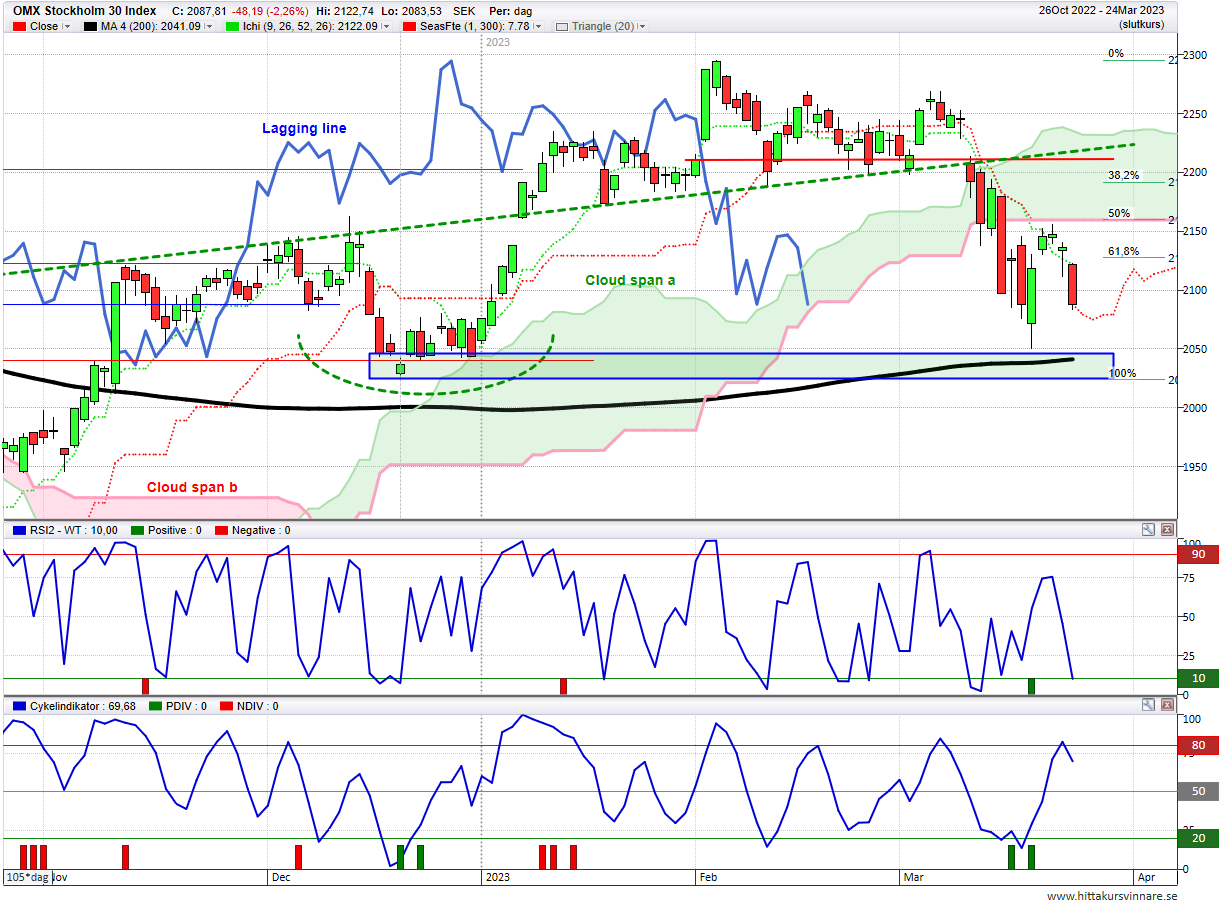Viewport: 1222px width, 901px height.
Task: Close the Cykelindikator indicator panel
Action: [1167, 705]
